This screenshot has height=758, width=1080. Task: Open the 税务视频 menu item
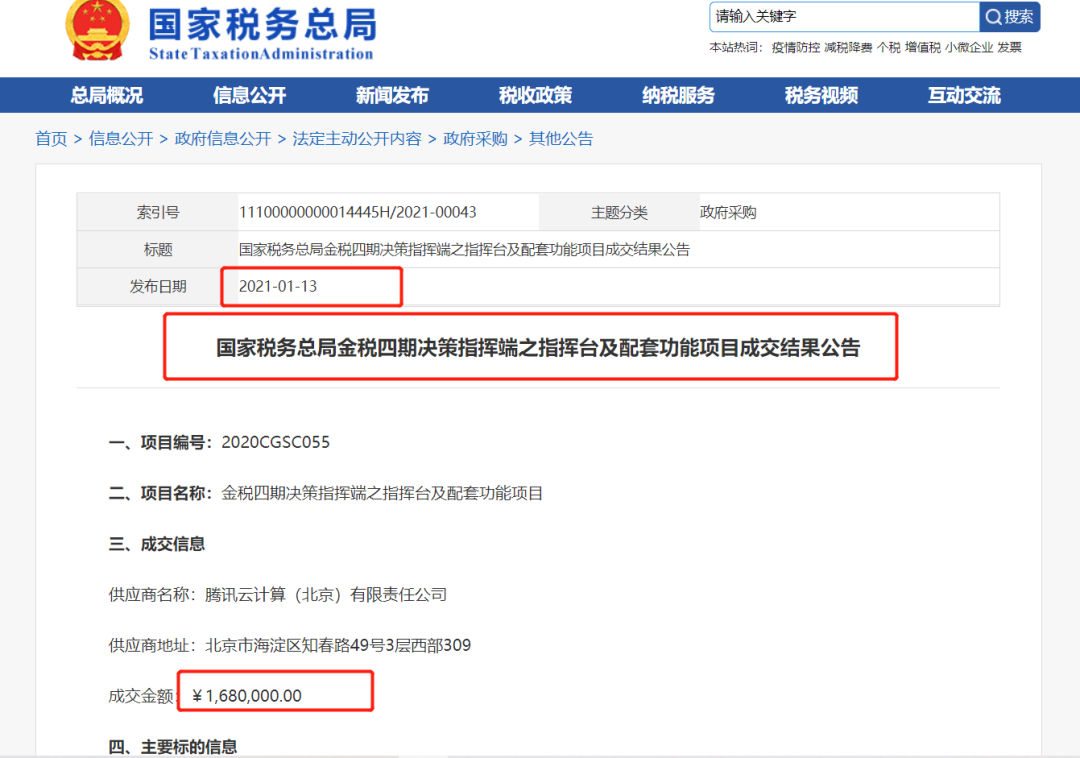coord(820,95)
